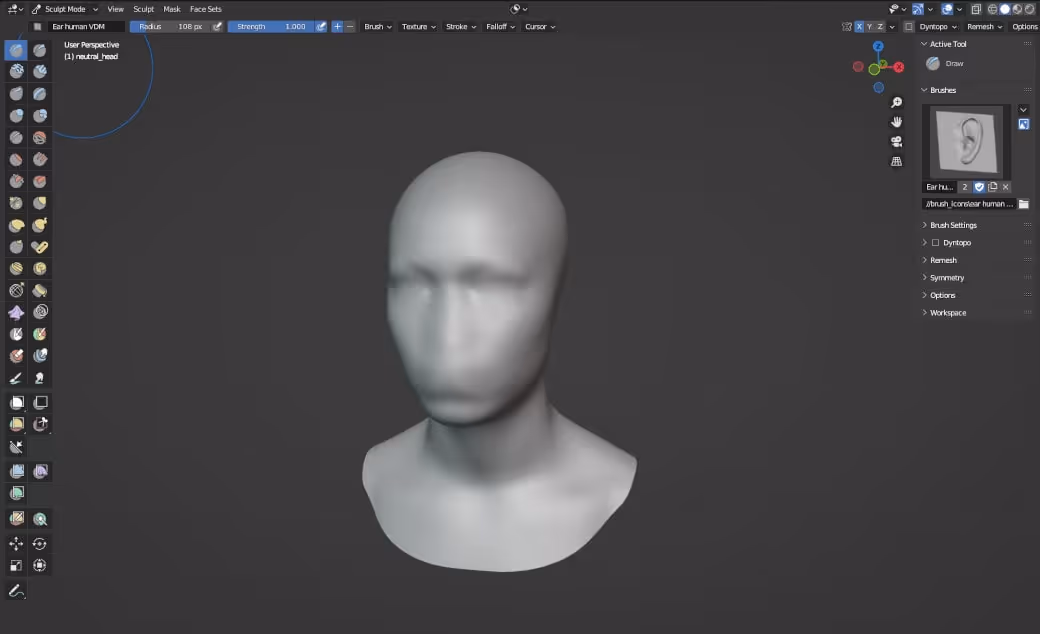
Task: Activate the Annotate tool
Action: 16,592
